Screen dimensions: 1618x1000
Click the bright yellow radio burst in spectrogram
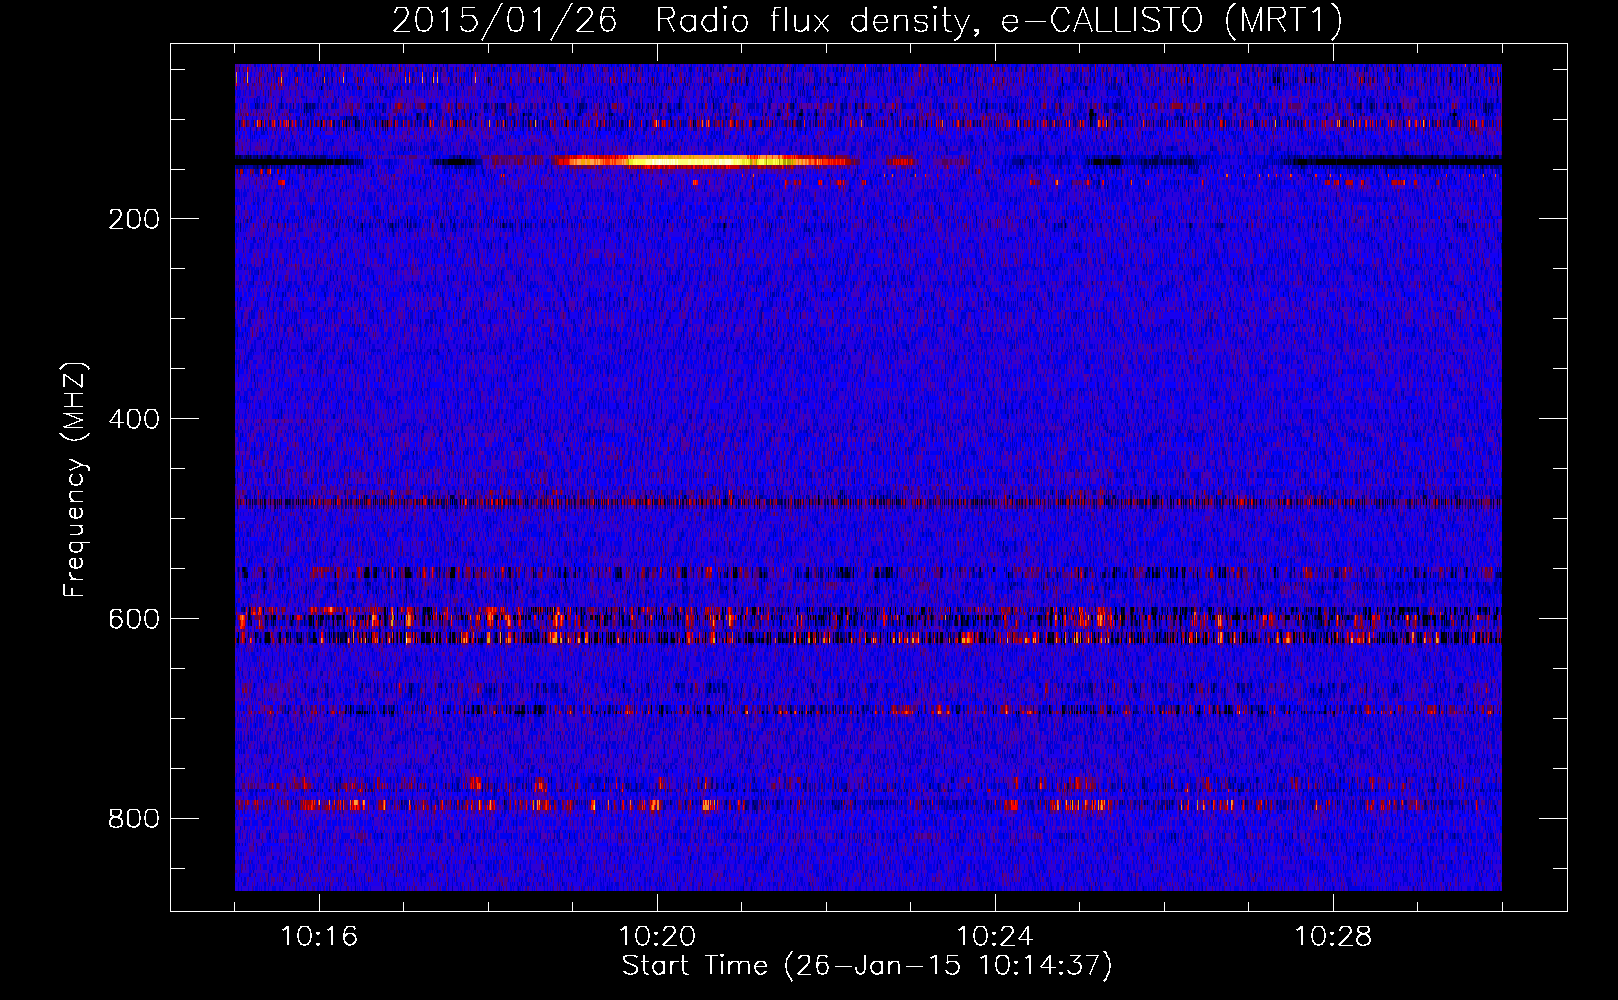pyautogui.click(x=705, y=161)
